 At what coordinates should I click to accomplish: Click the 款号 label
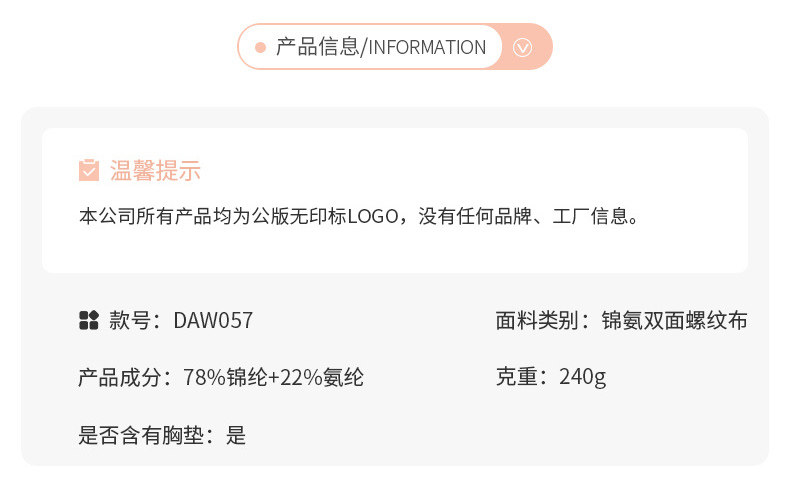tap(129, 321)
